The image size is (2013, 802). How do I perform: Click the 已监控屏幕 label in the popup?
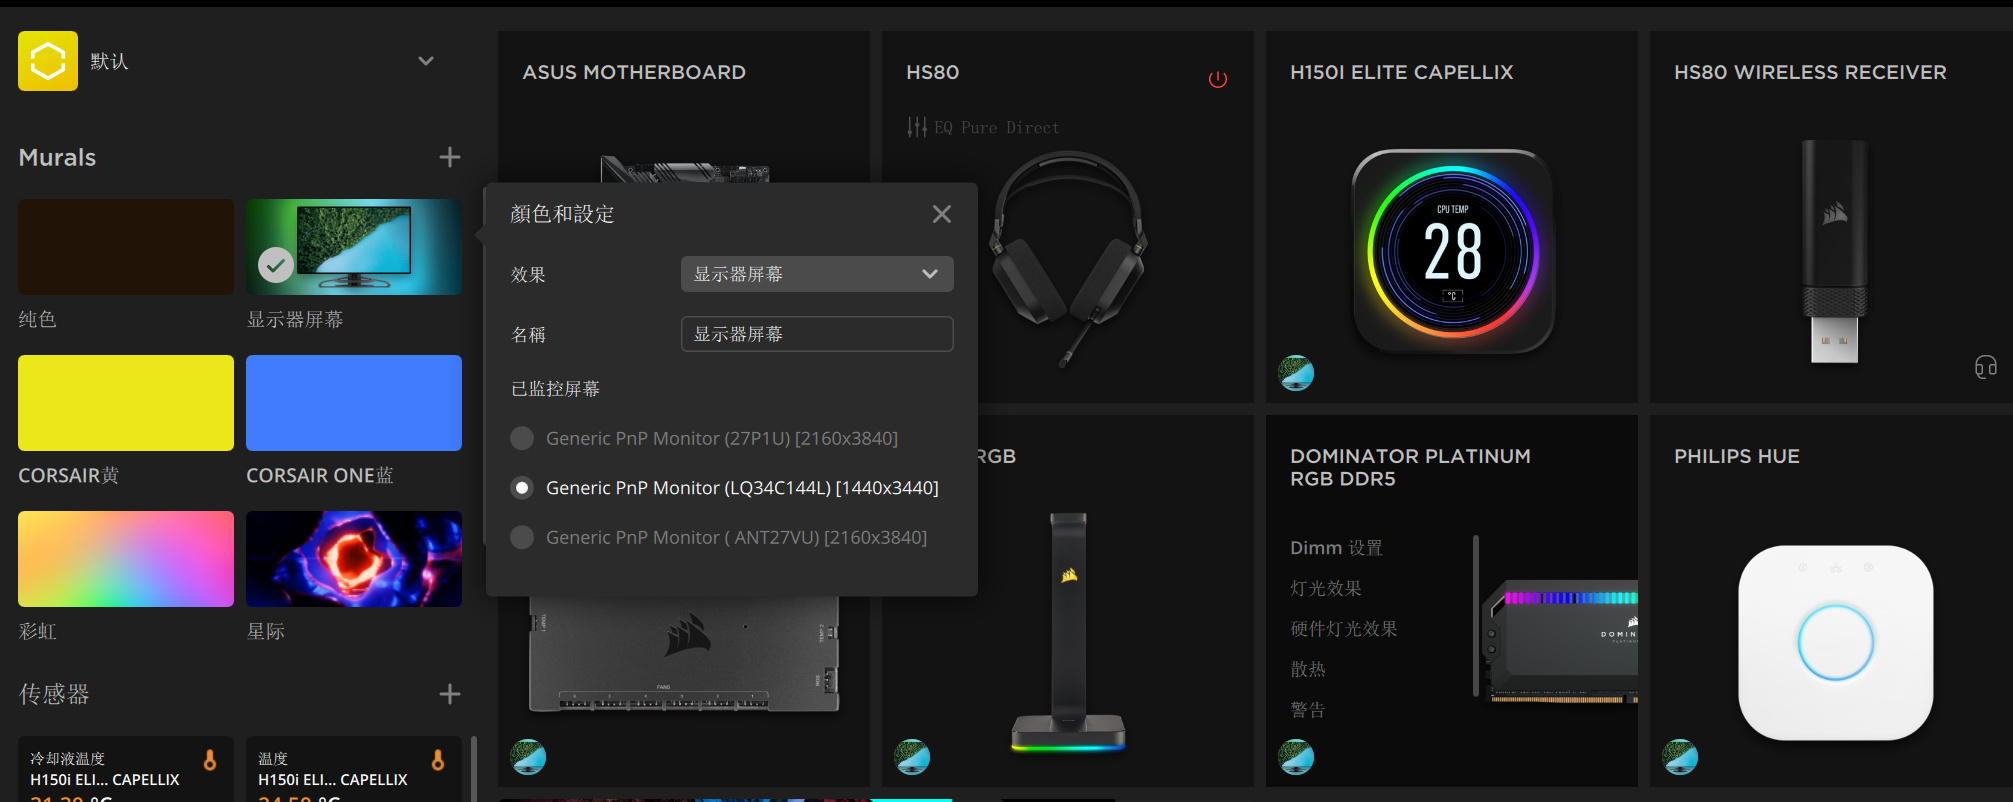(555, 389)
